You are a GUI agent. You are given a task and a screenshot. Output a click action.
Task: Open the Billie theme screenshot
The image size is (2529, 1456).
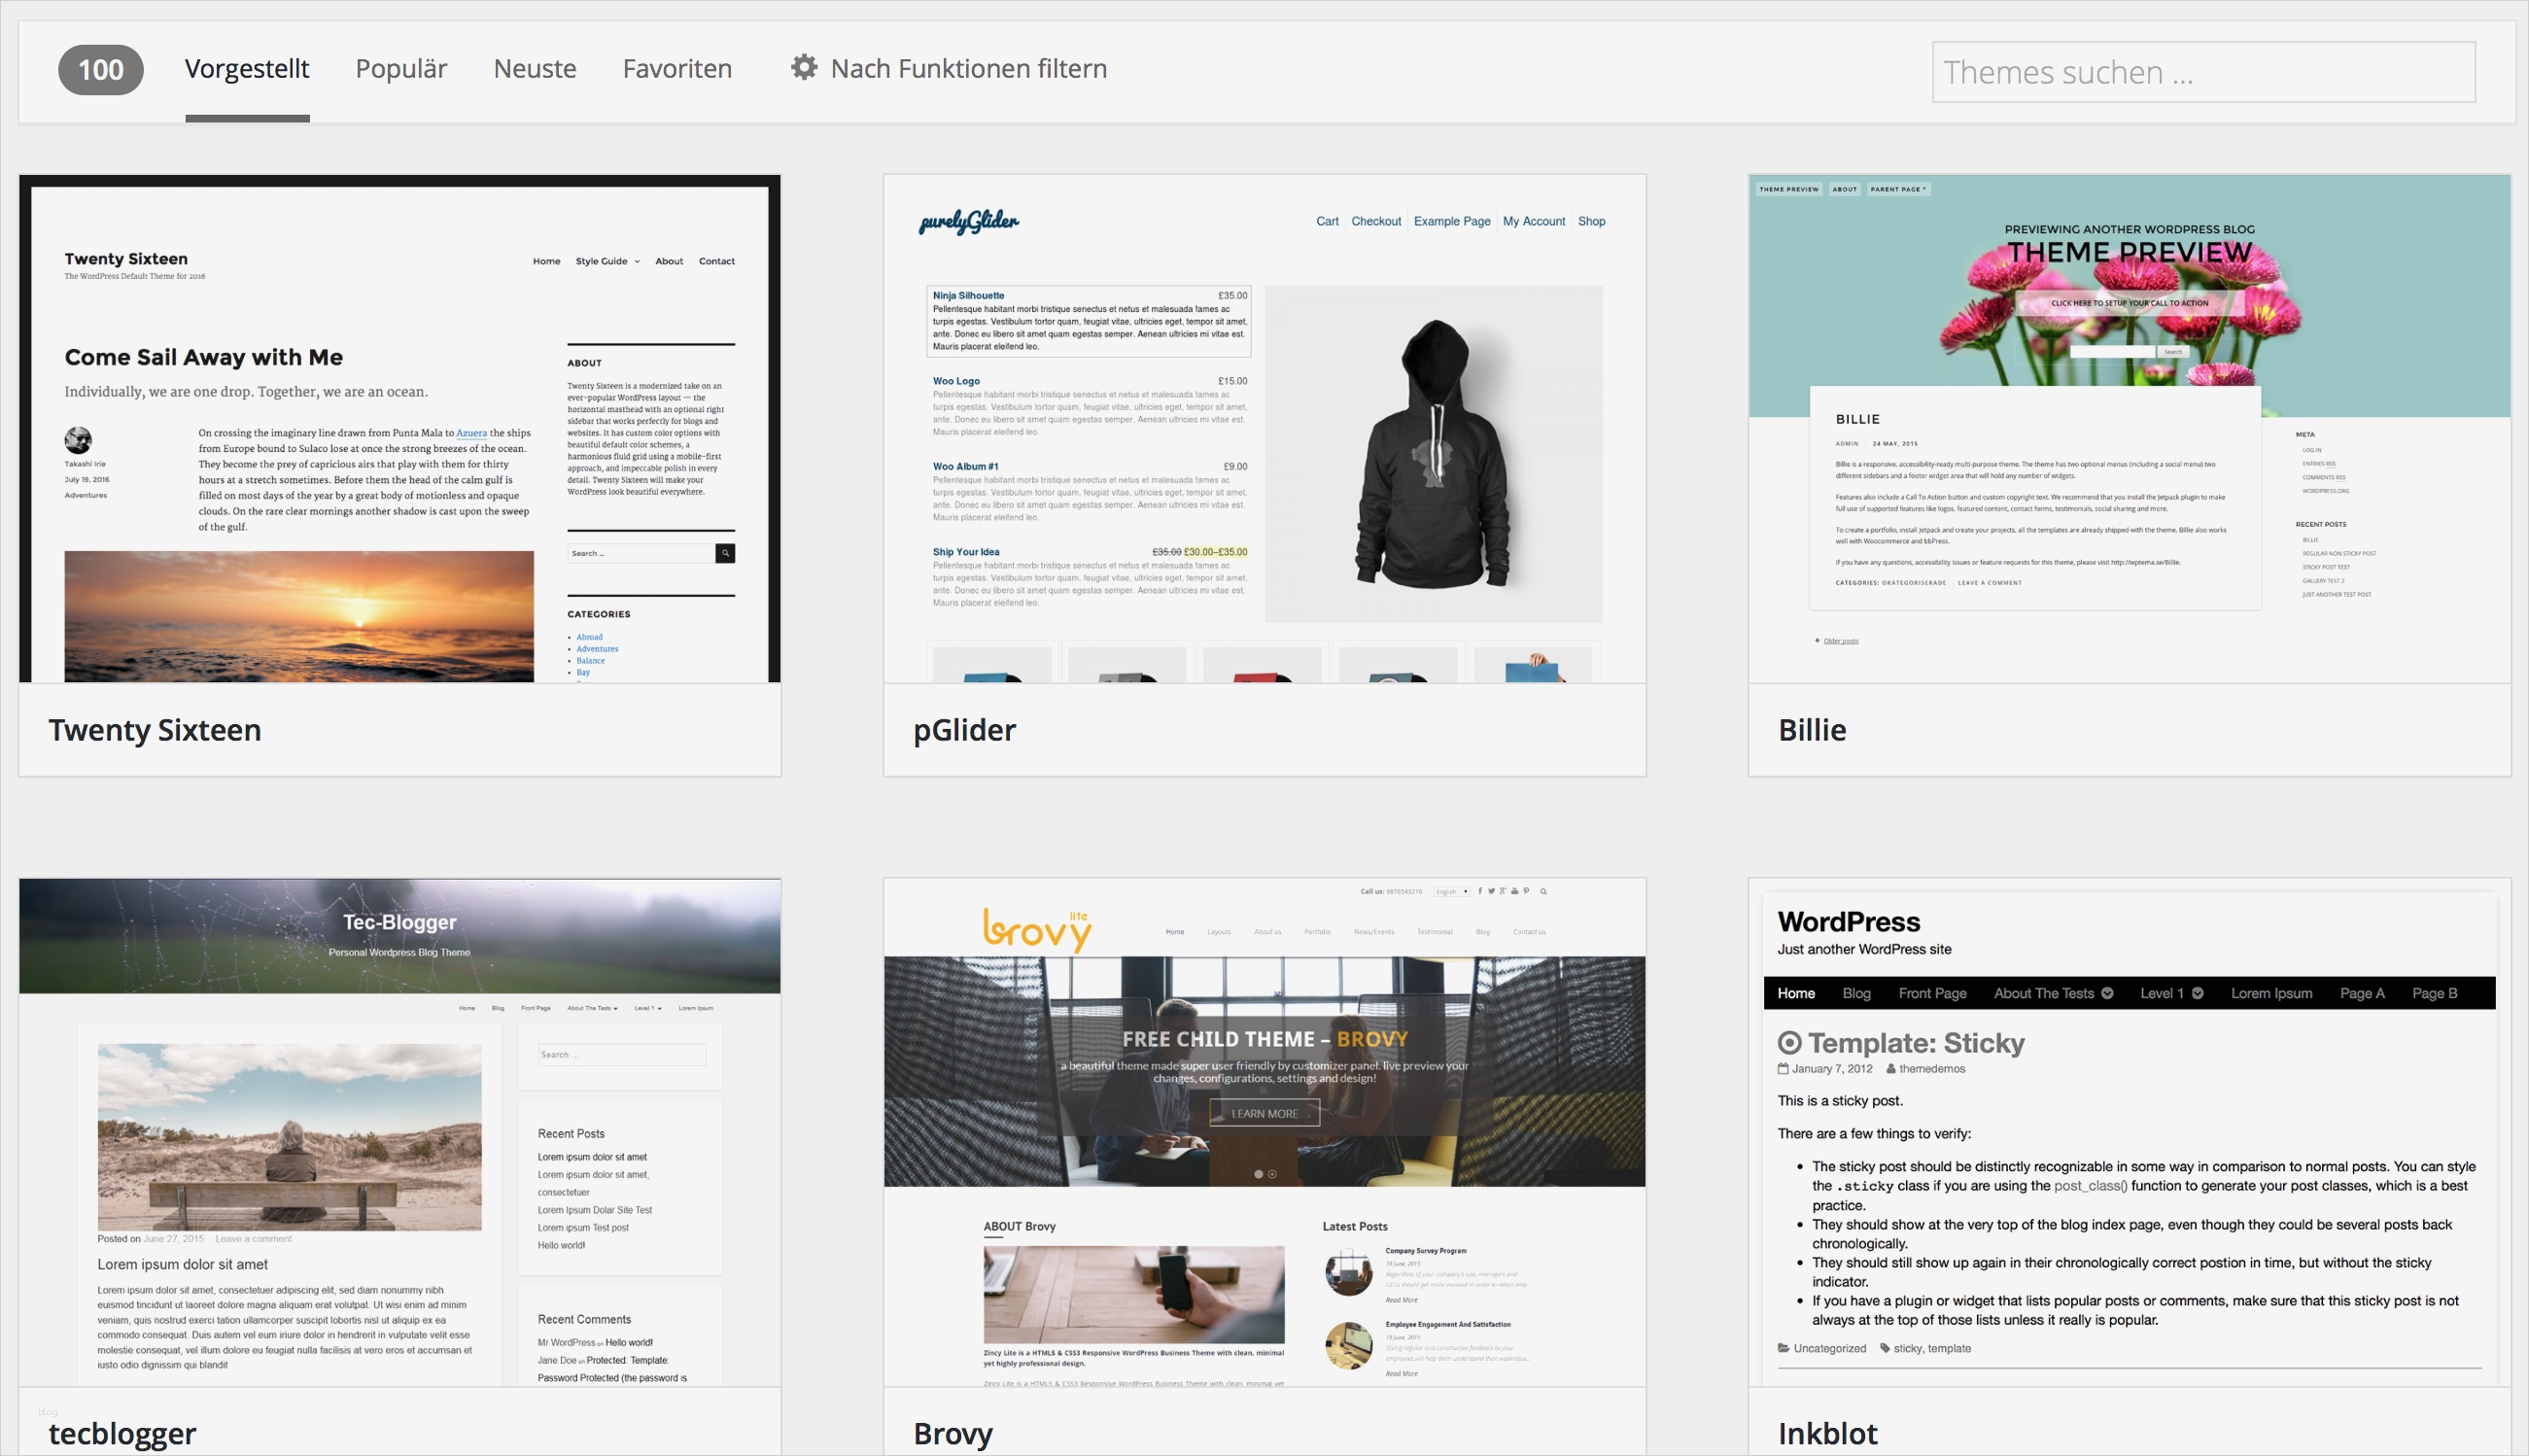click(x=2128, y=430)
